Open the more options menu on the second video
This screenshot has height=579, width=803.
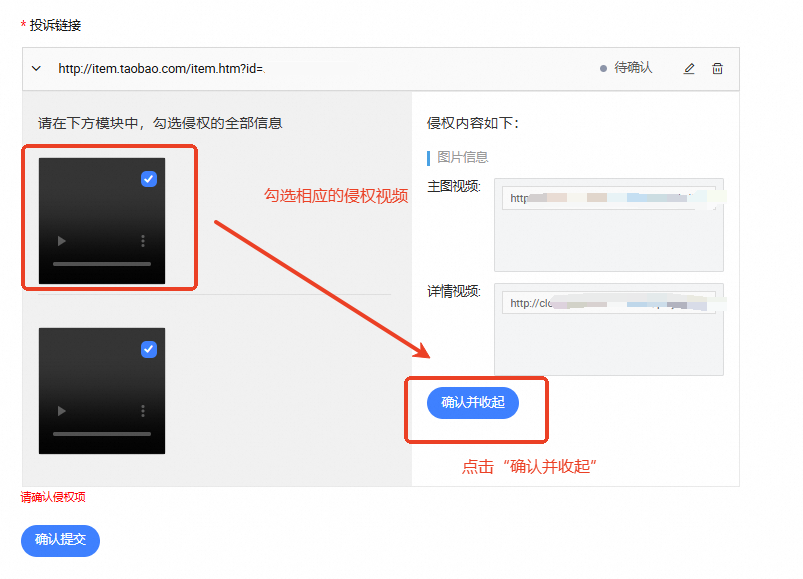pyautogui.click(x=143, y=411)
